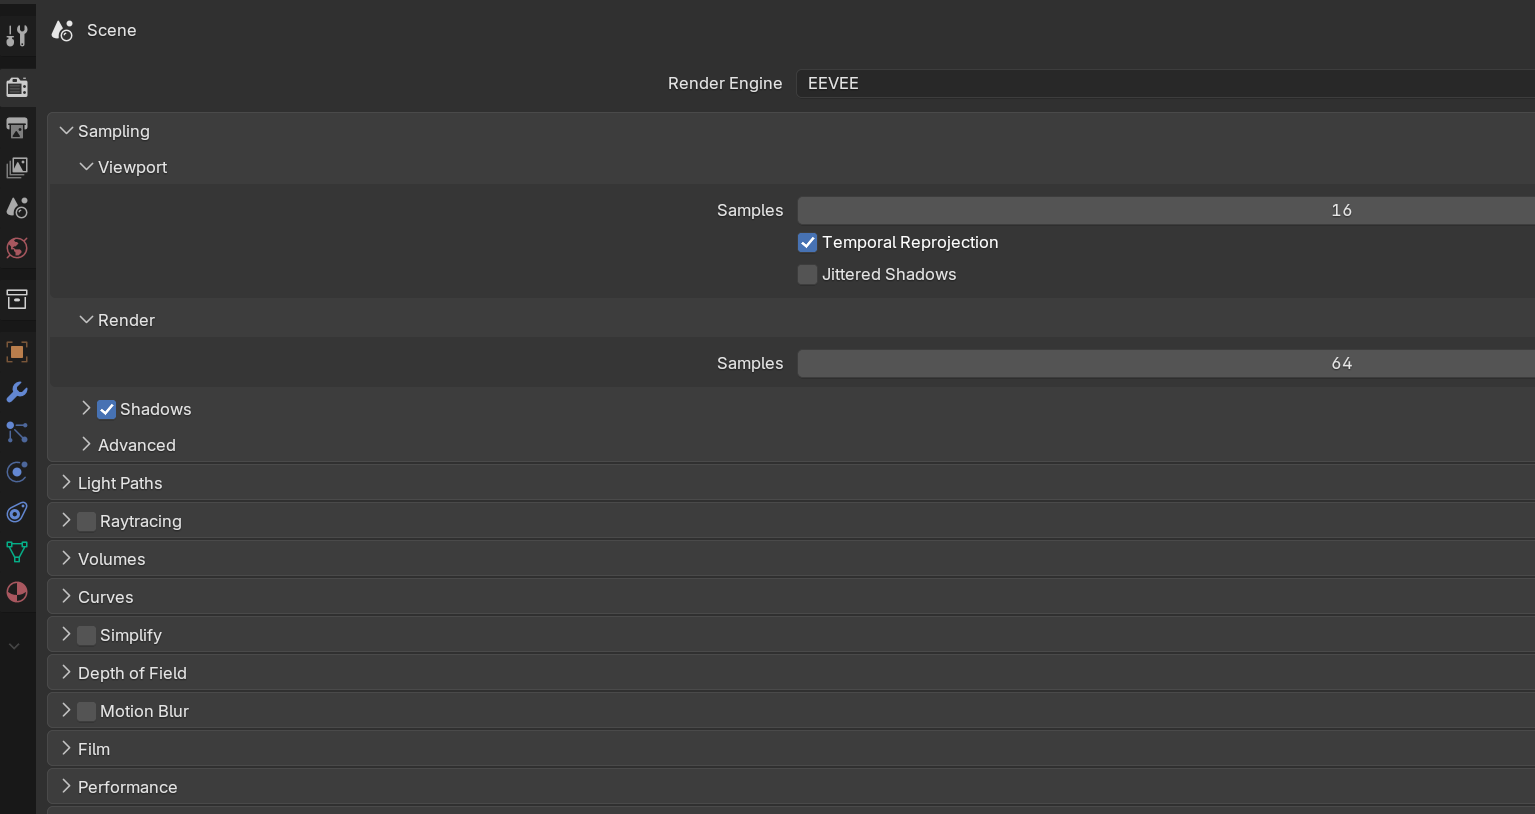Click the Scene icon in the header
The height and width of the screenshot is (814, 1535).
point(62,31)
